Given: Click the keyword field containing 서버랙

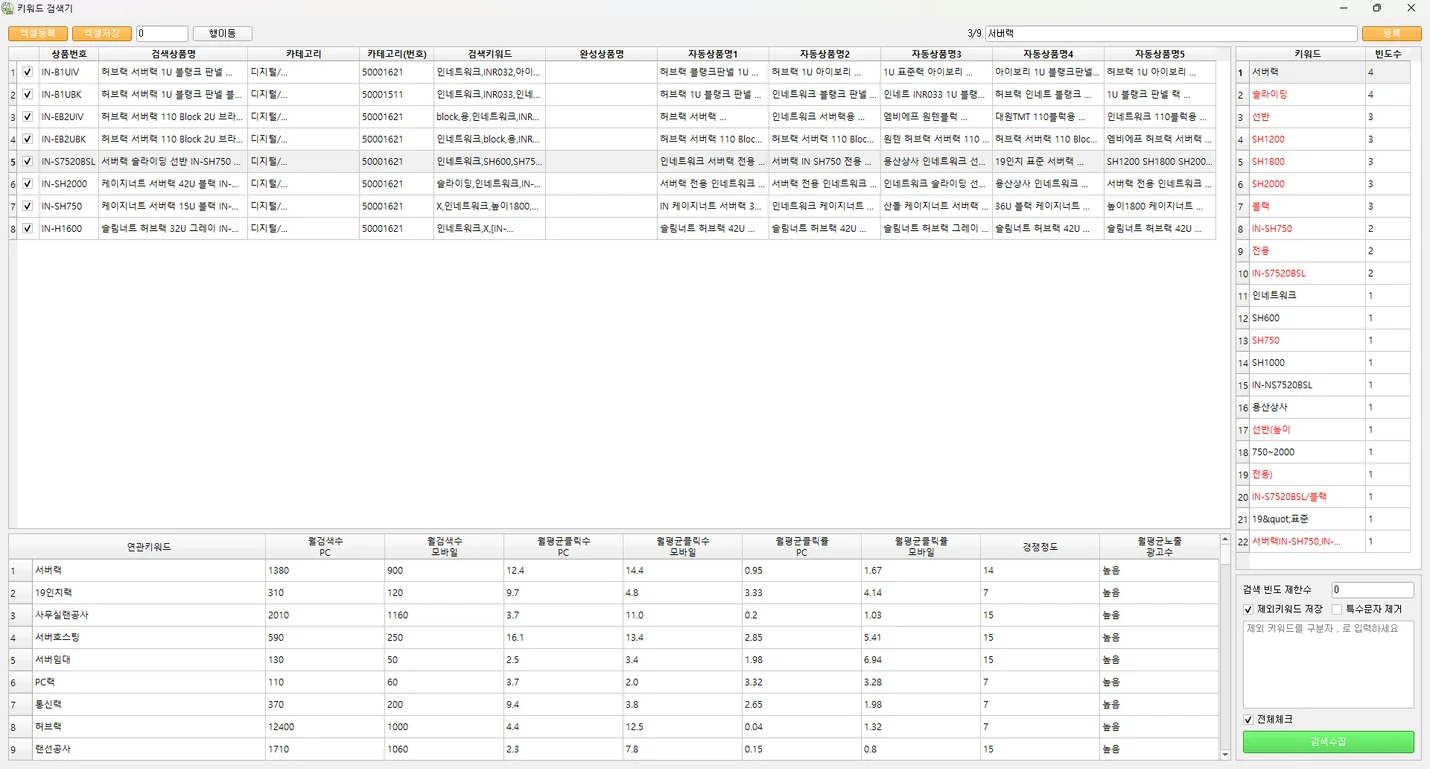Looking at the screenshot, I should pos(1171,33).
